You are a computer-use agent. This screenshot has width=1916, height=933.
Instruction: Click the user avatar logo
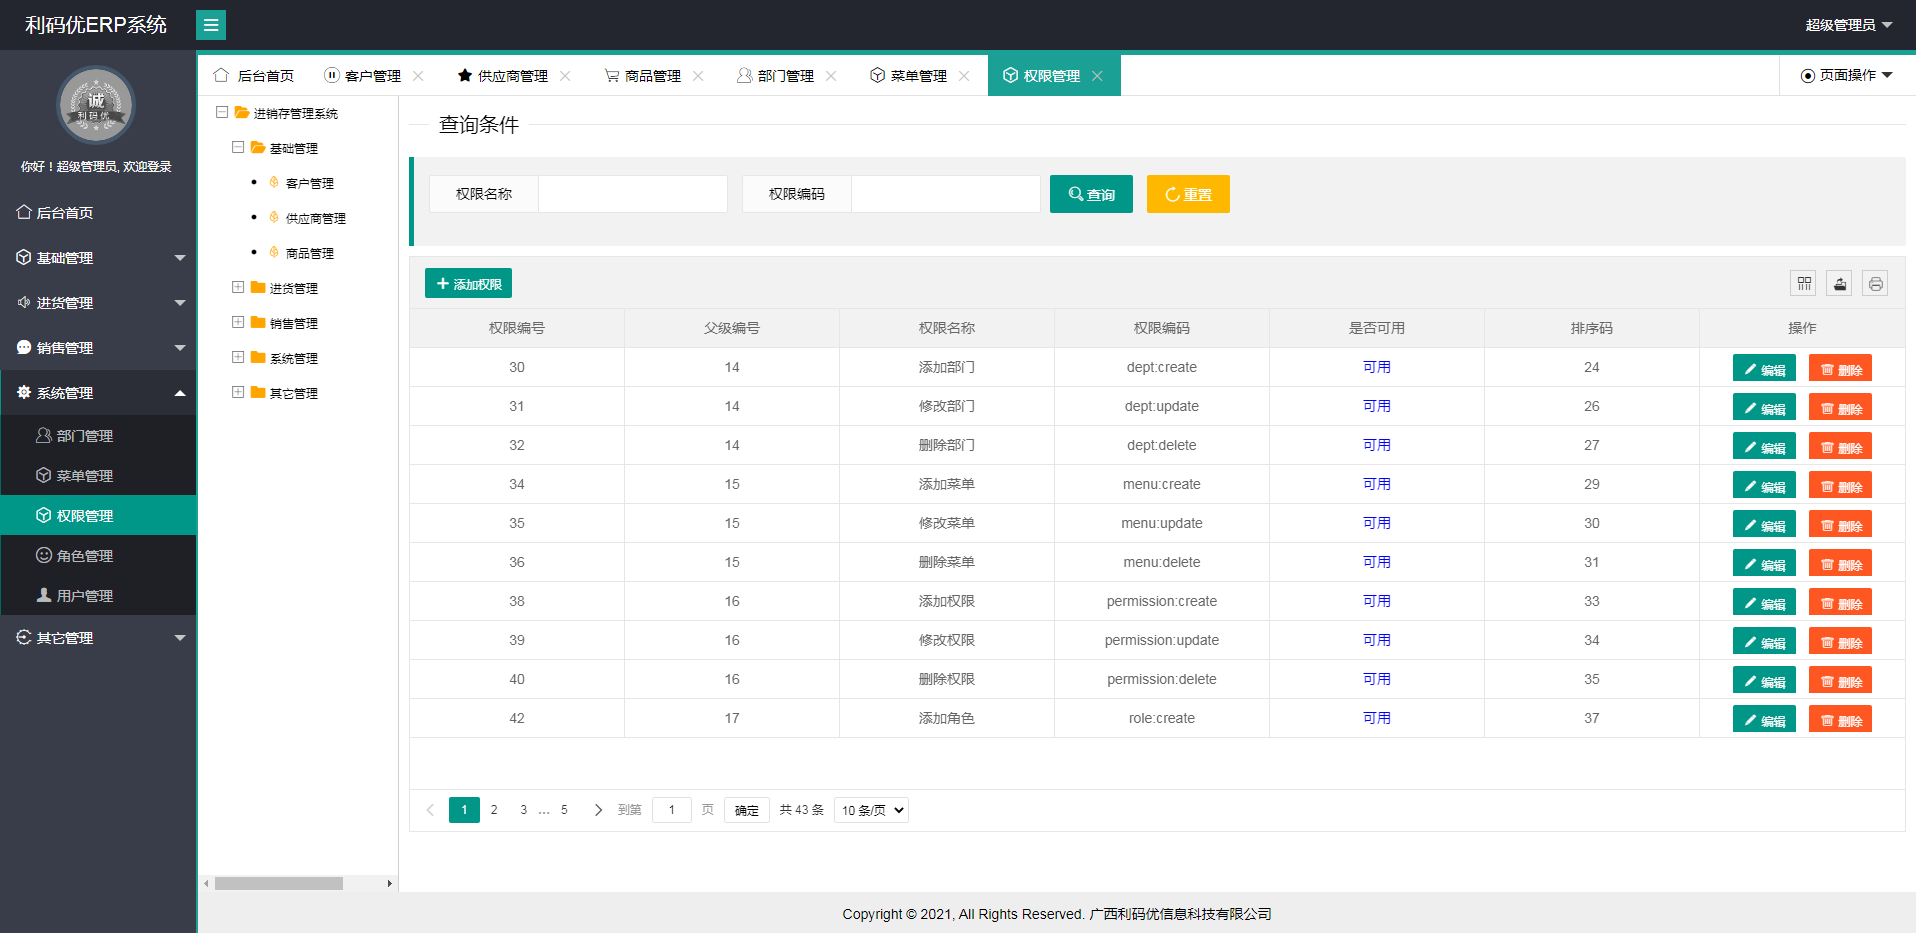(96, 105)
